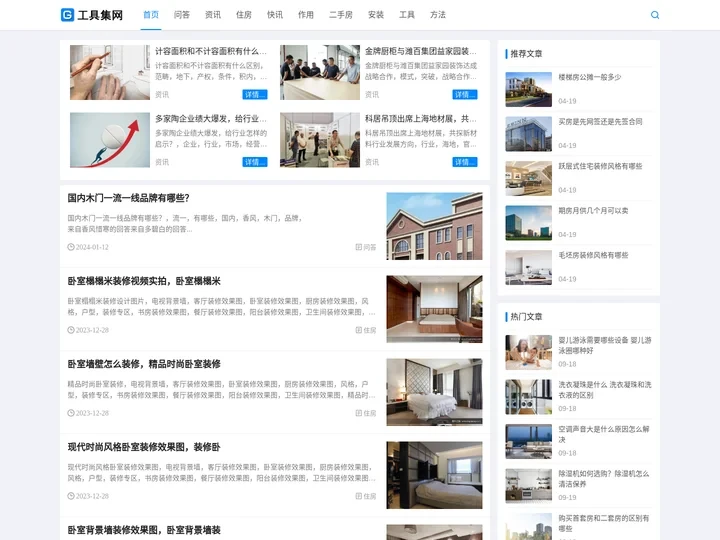Viewport: 720px width, 540px height.
Task: Open the 安装 navigation item
Action: [x=376, y=15]
